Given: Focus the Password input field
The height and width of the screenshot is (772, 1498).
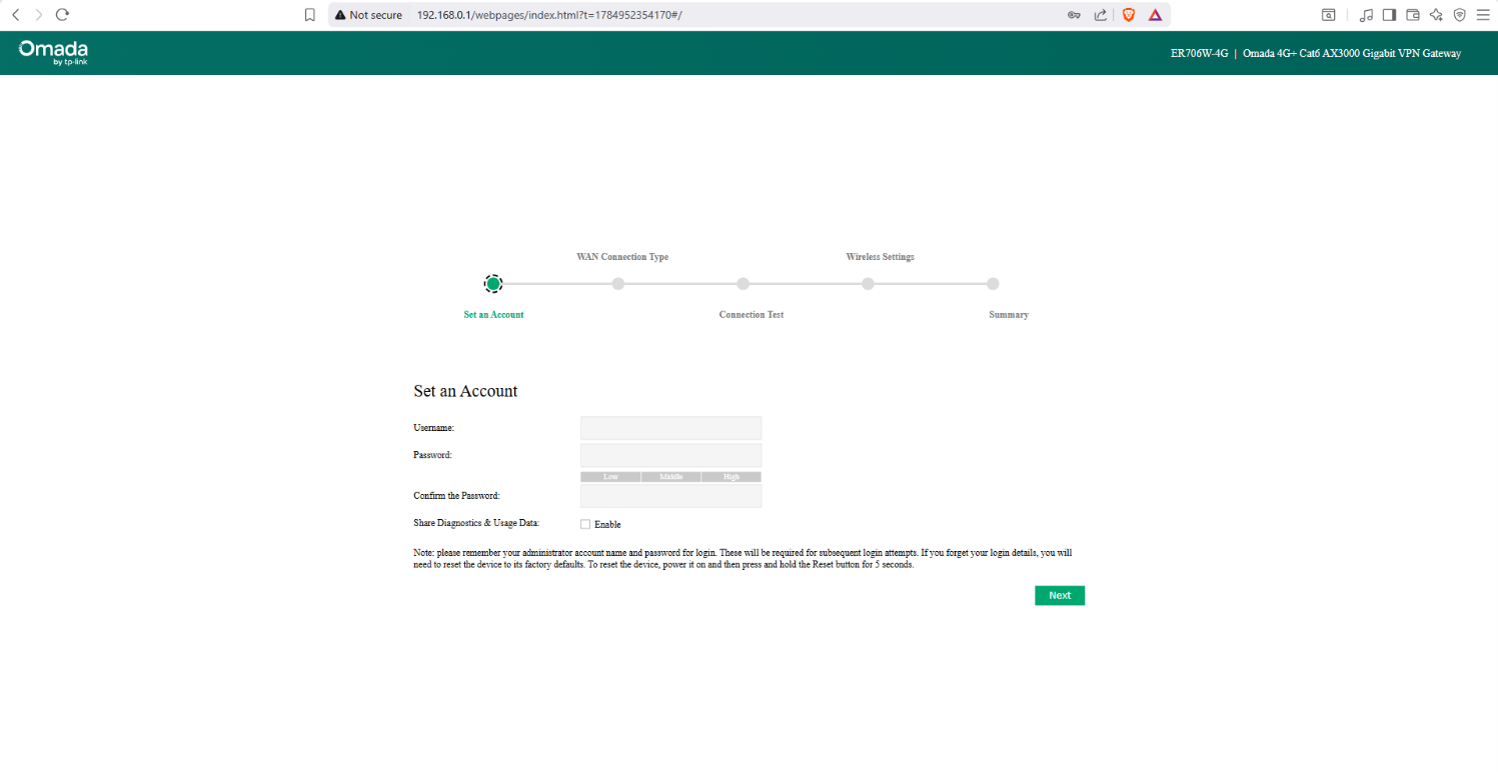Looking at the screenshot, I should point(671,456).
